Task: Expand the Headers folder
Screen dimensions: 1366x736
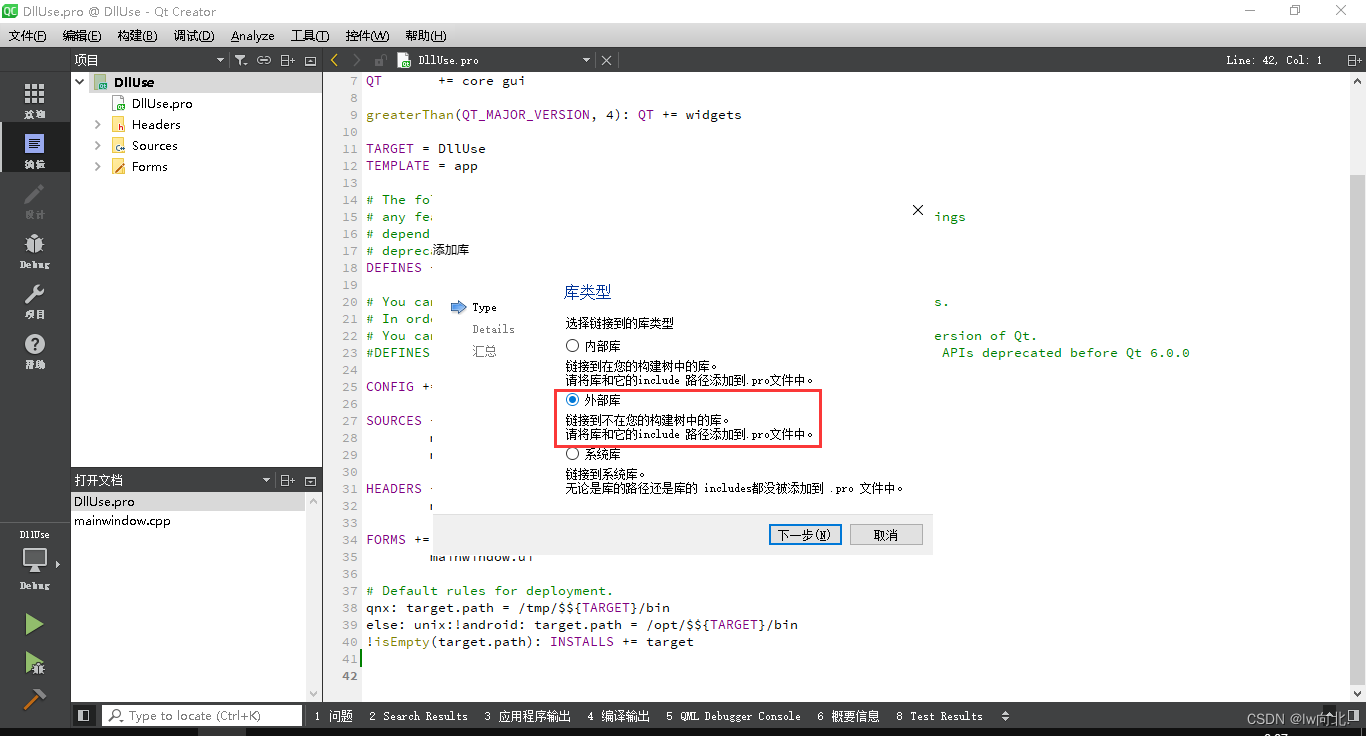Action: point(98,125)
